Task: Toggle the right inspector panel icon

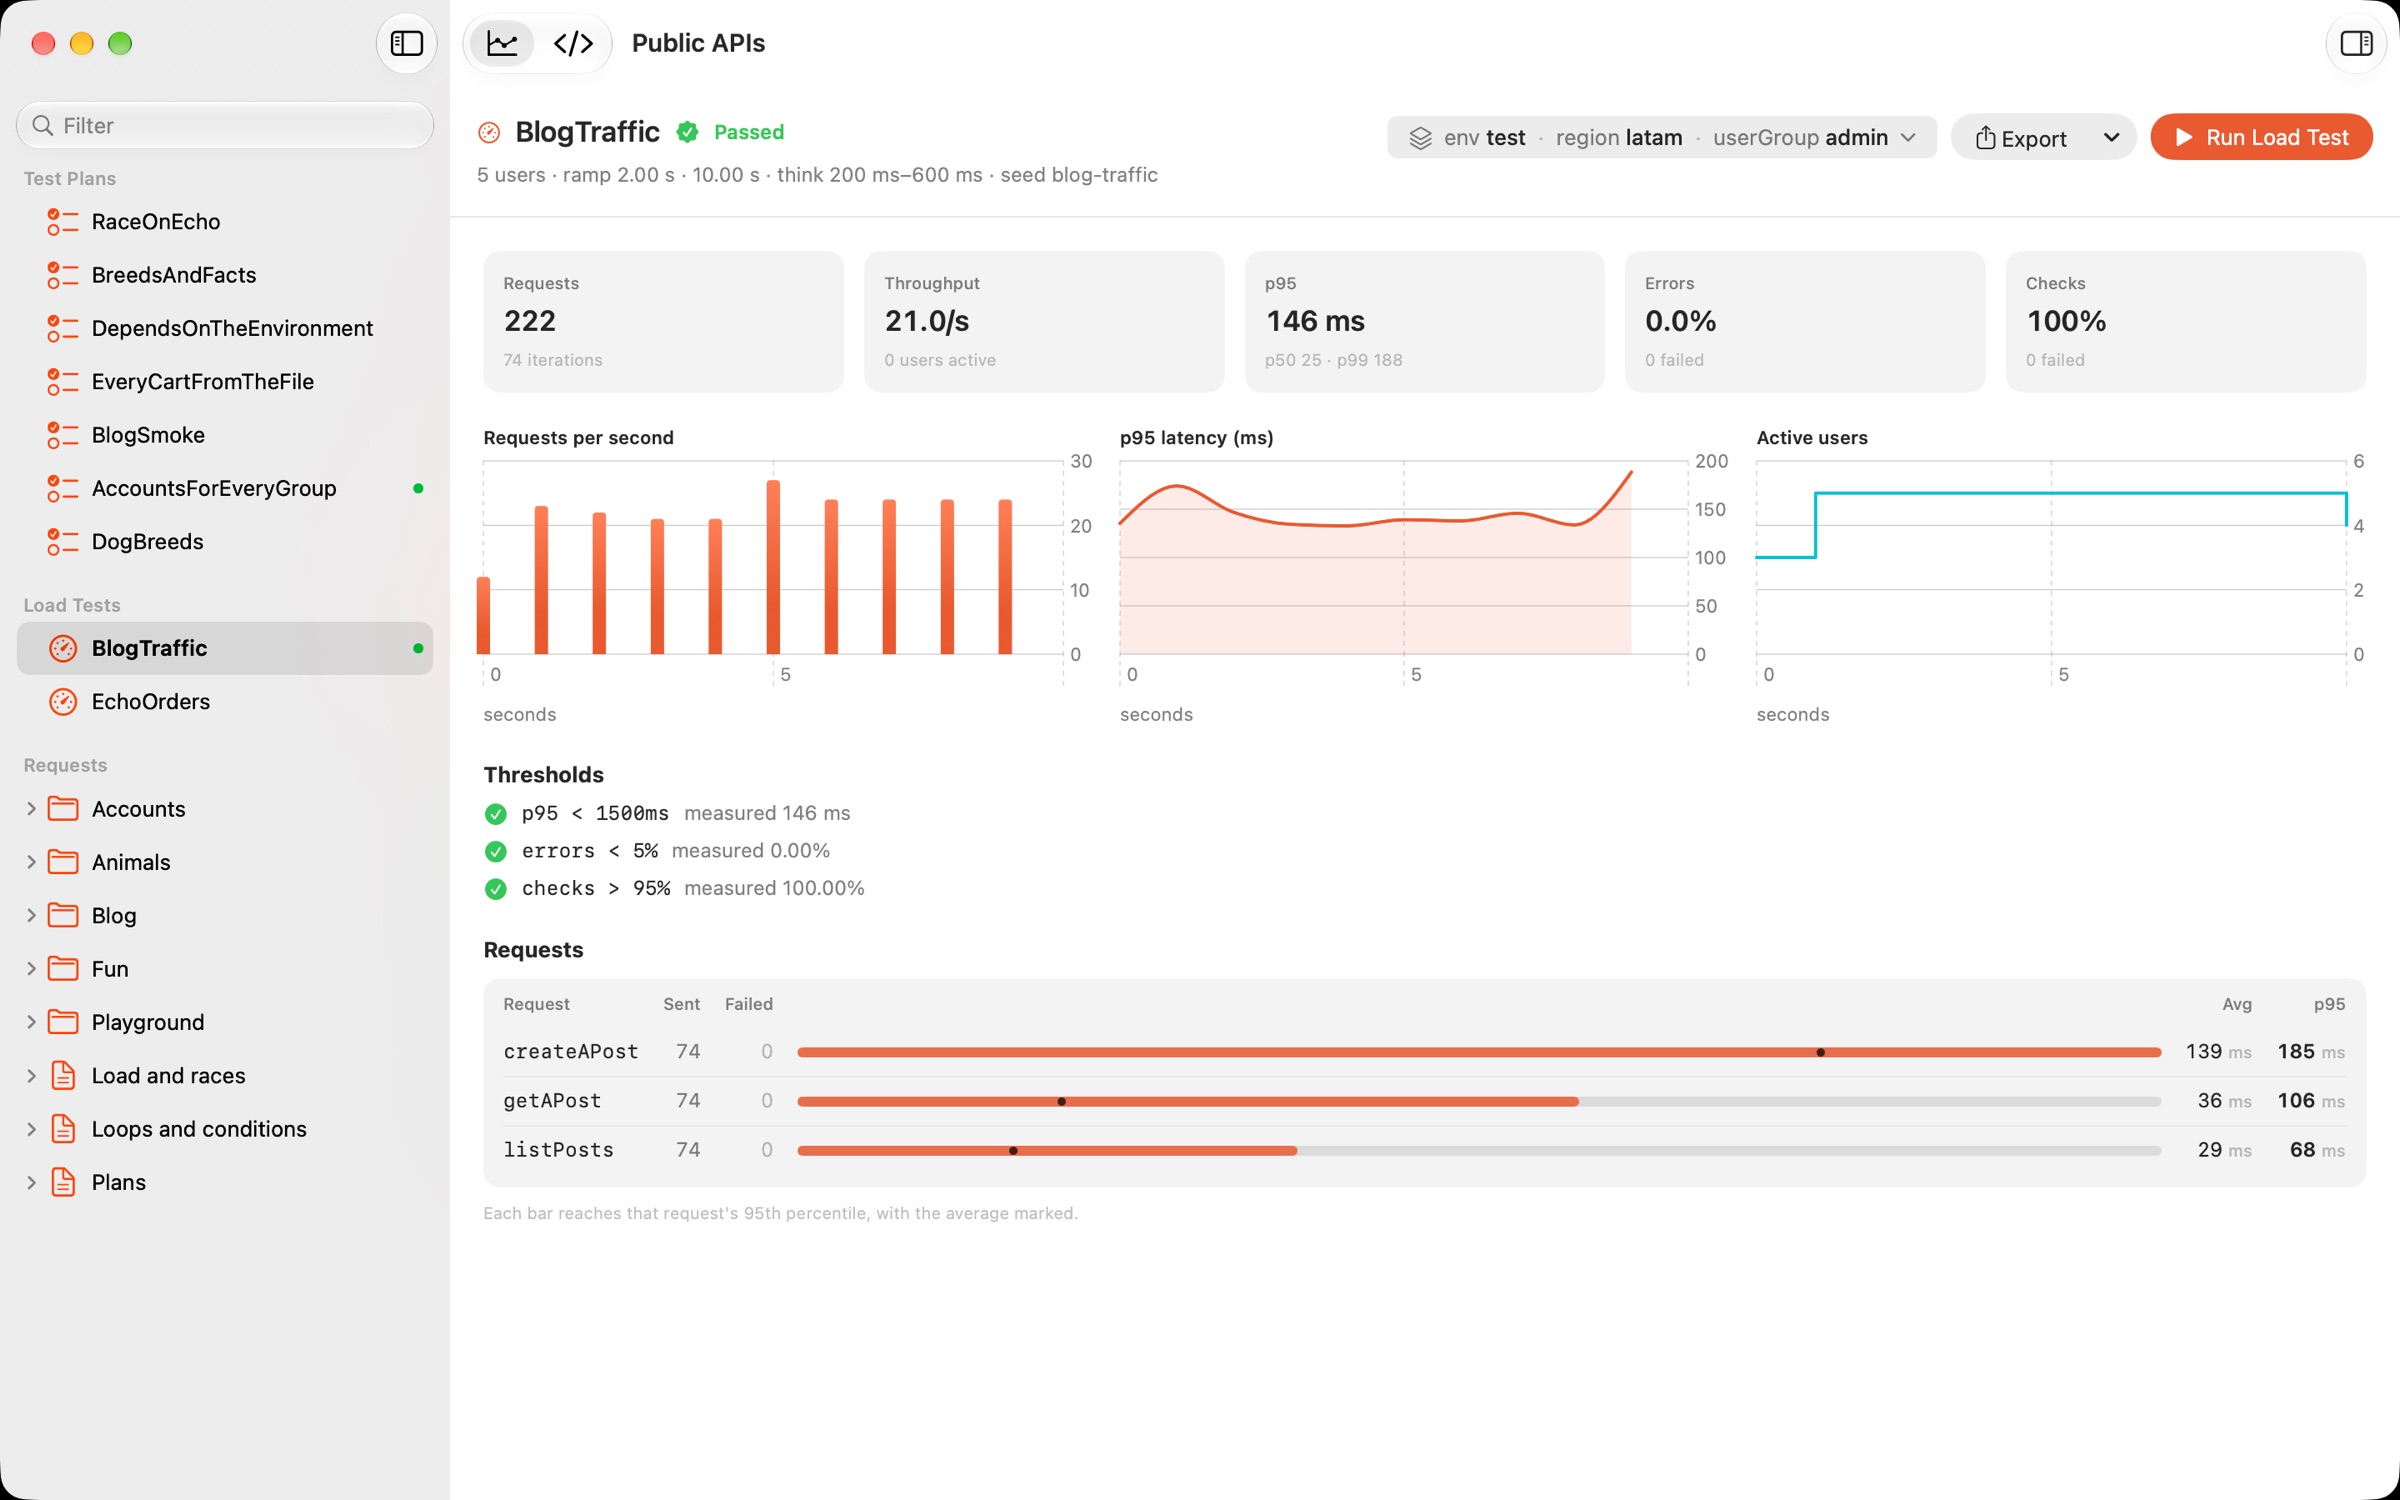Action: (x=2355, y=43)
